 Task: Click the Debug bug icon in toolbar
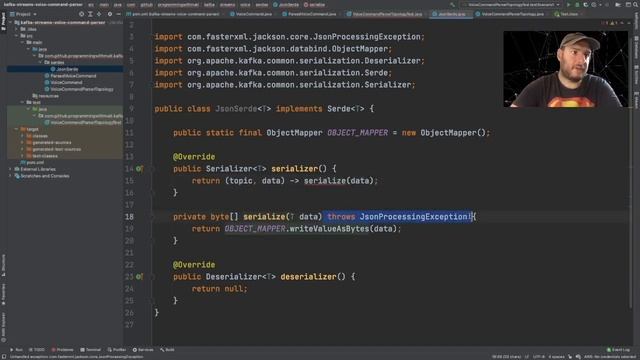[577, 4]
